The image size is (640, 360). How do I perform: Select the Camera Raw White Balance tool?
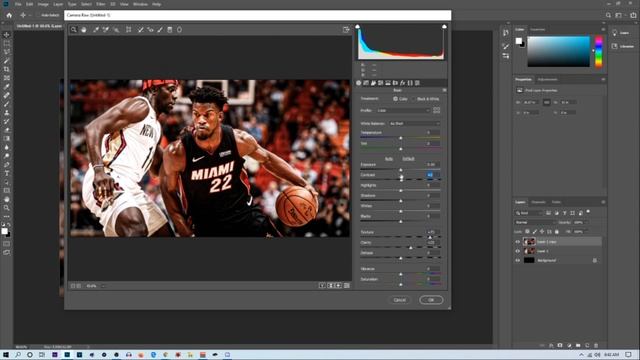pyautogui.click(x=96, y=30)
